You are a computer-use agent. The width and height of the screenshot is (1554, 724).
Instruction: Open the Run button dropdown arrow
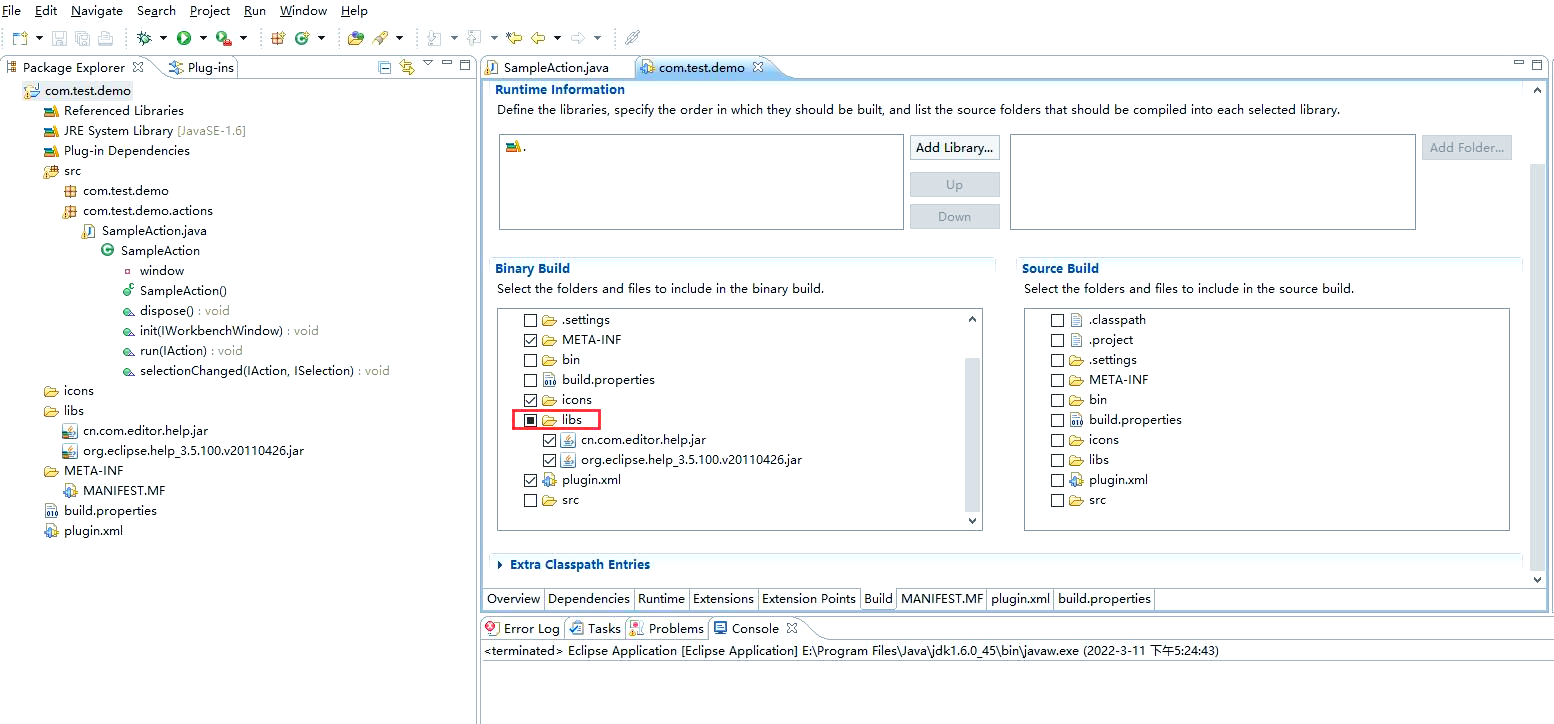click(202, 38)
